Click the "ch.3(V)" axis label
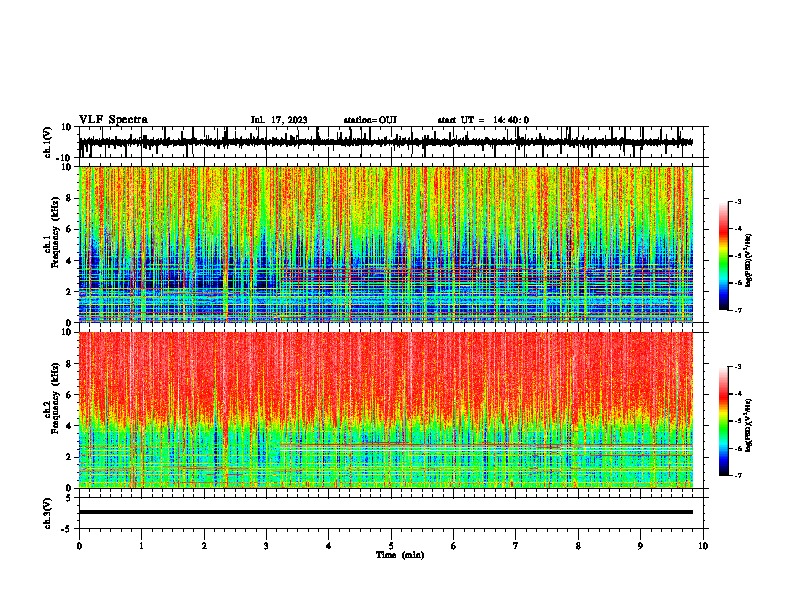This screenshot has width=792, height=612. 48,513
